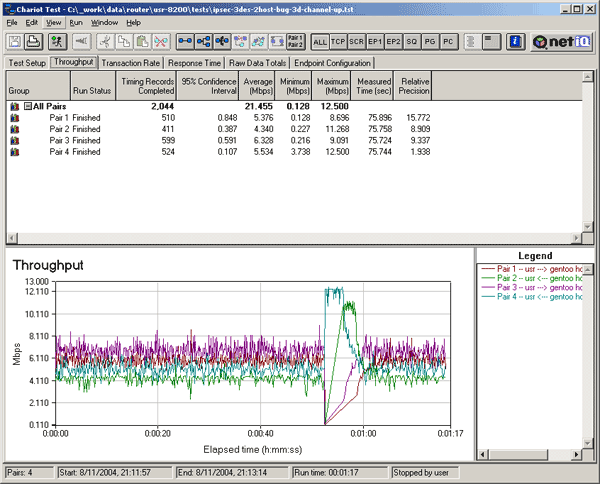The height and width of the screenshot is (484, 600).
Task: Click the NetIQ logo button
Action: [562, 42]
